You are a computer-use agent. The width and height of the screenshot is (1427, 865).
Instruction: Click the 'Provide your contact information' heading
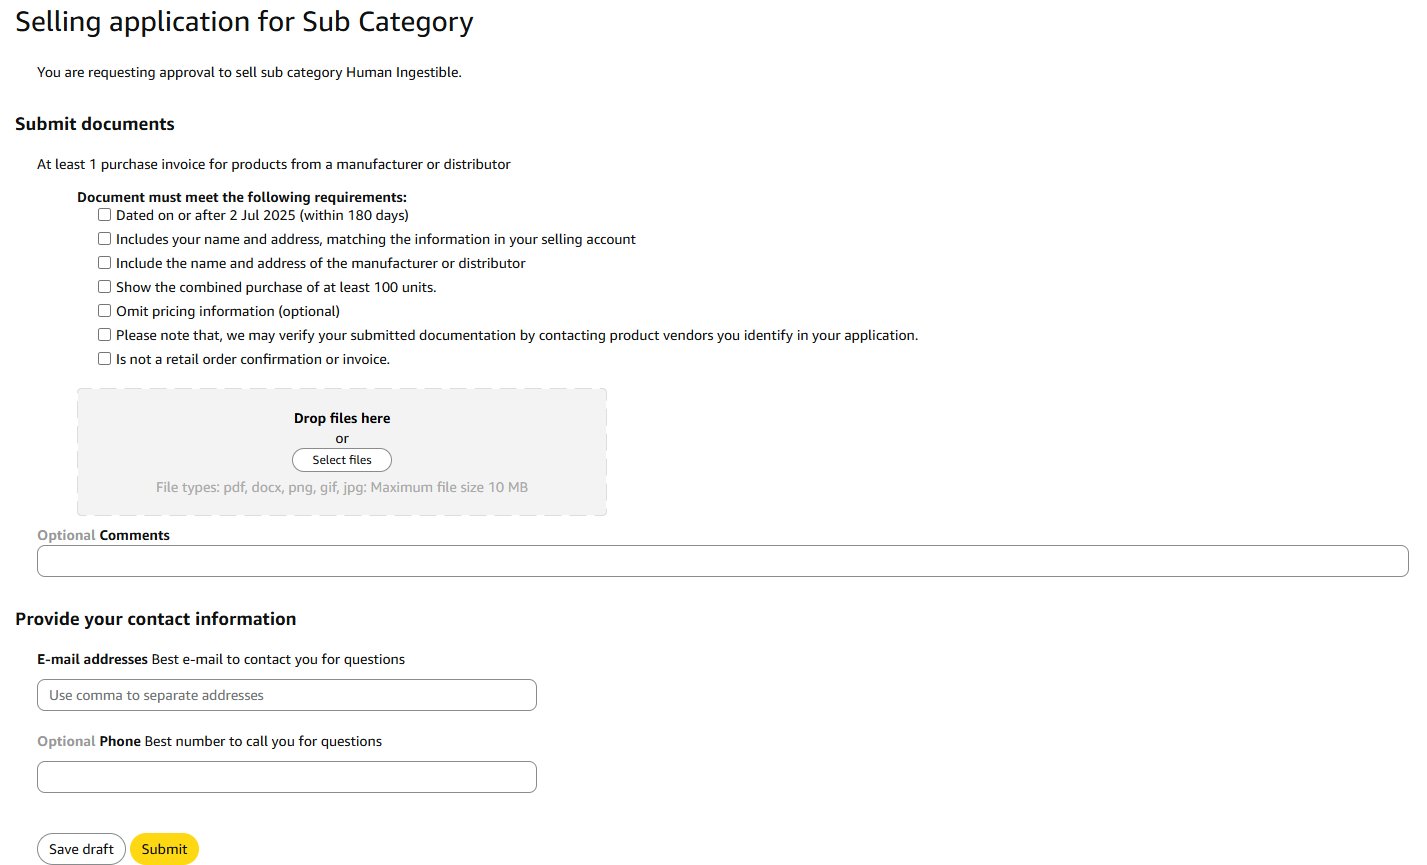156,618
